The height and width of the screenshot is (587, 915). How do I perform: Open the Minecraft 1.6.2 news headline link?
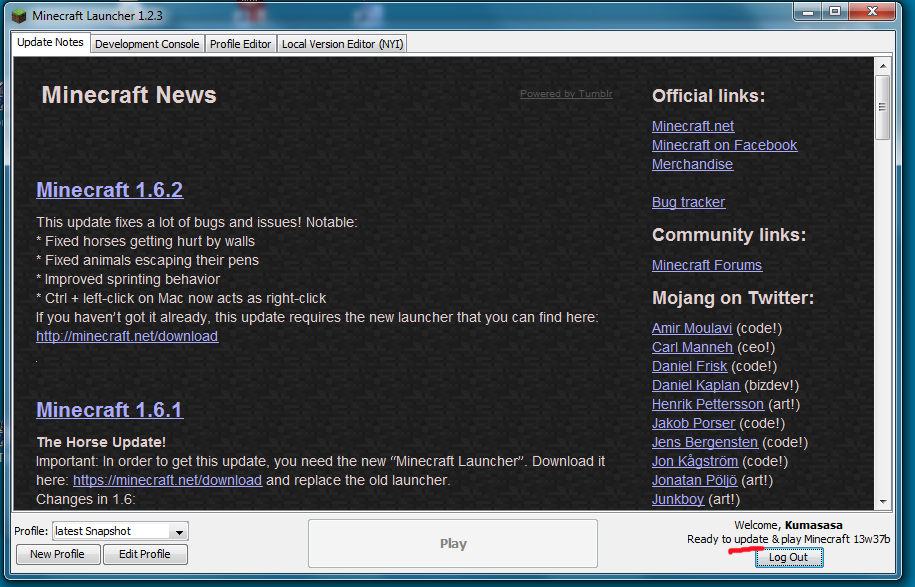110,190
